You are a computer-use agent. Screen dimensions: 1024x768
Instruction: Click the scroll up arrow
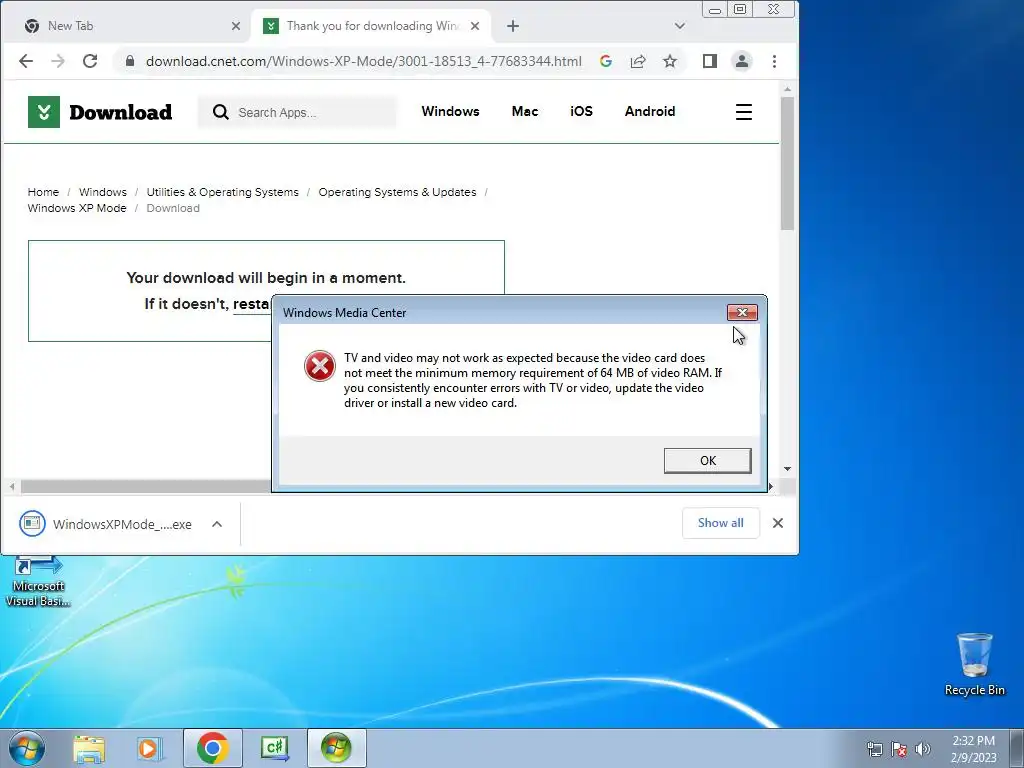pos(787,89)
